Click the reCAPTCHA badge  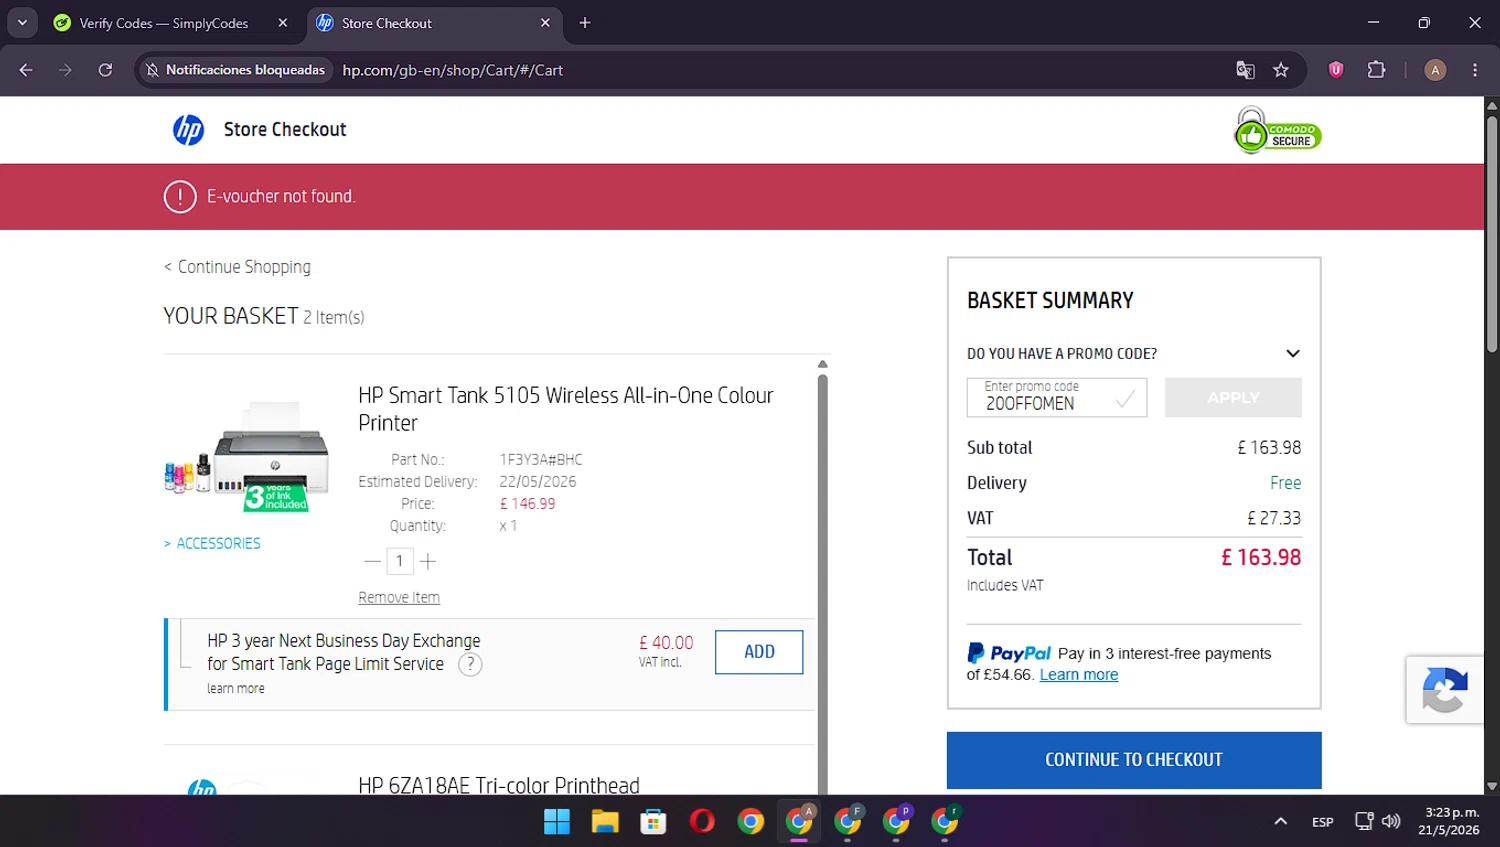(1444, 690)
